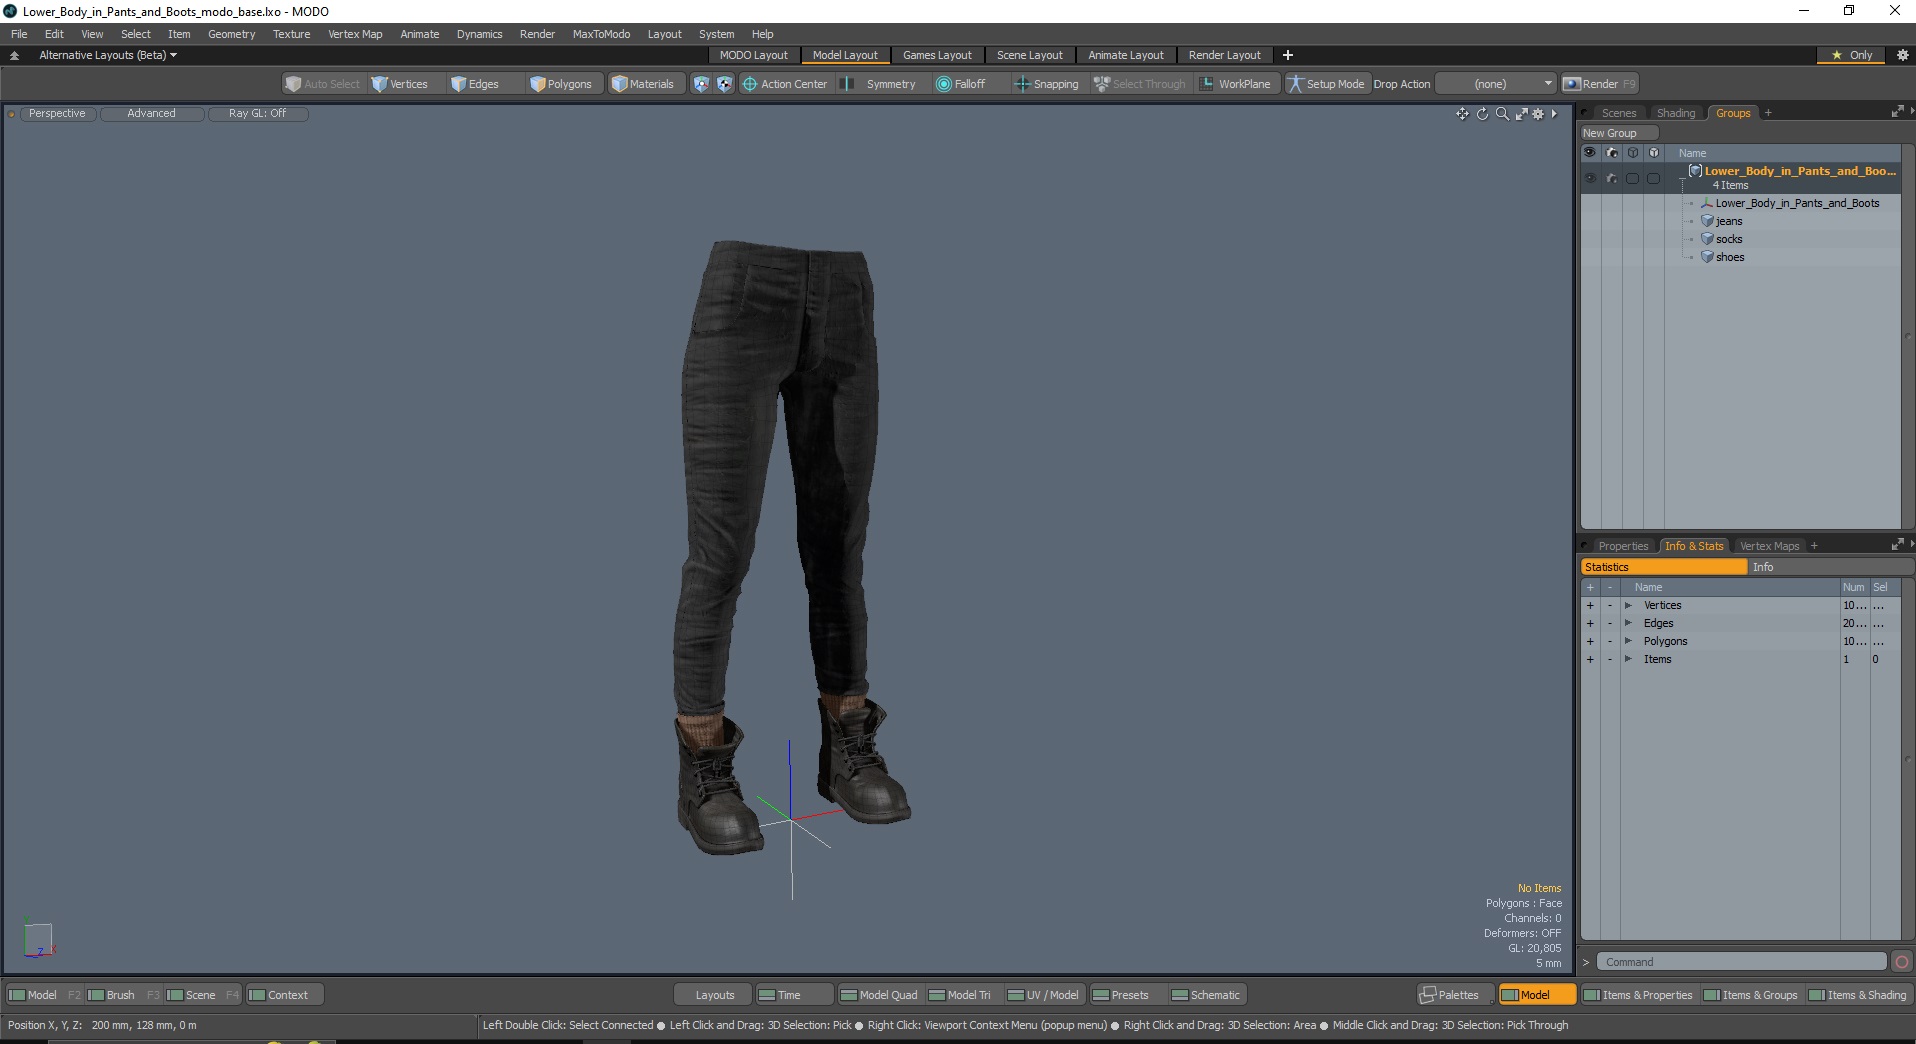Open Action Center options
Viewport: 1916px width, 1044px height.
pyautogui.click(x=785, y=84)
